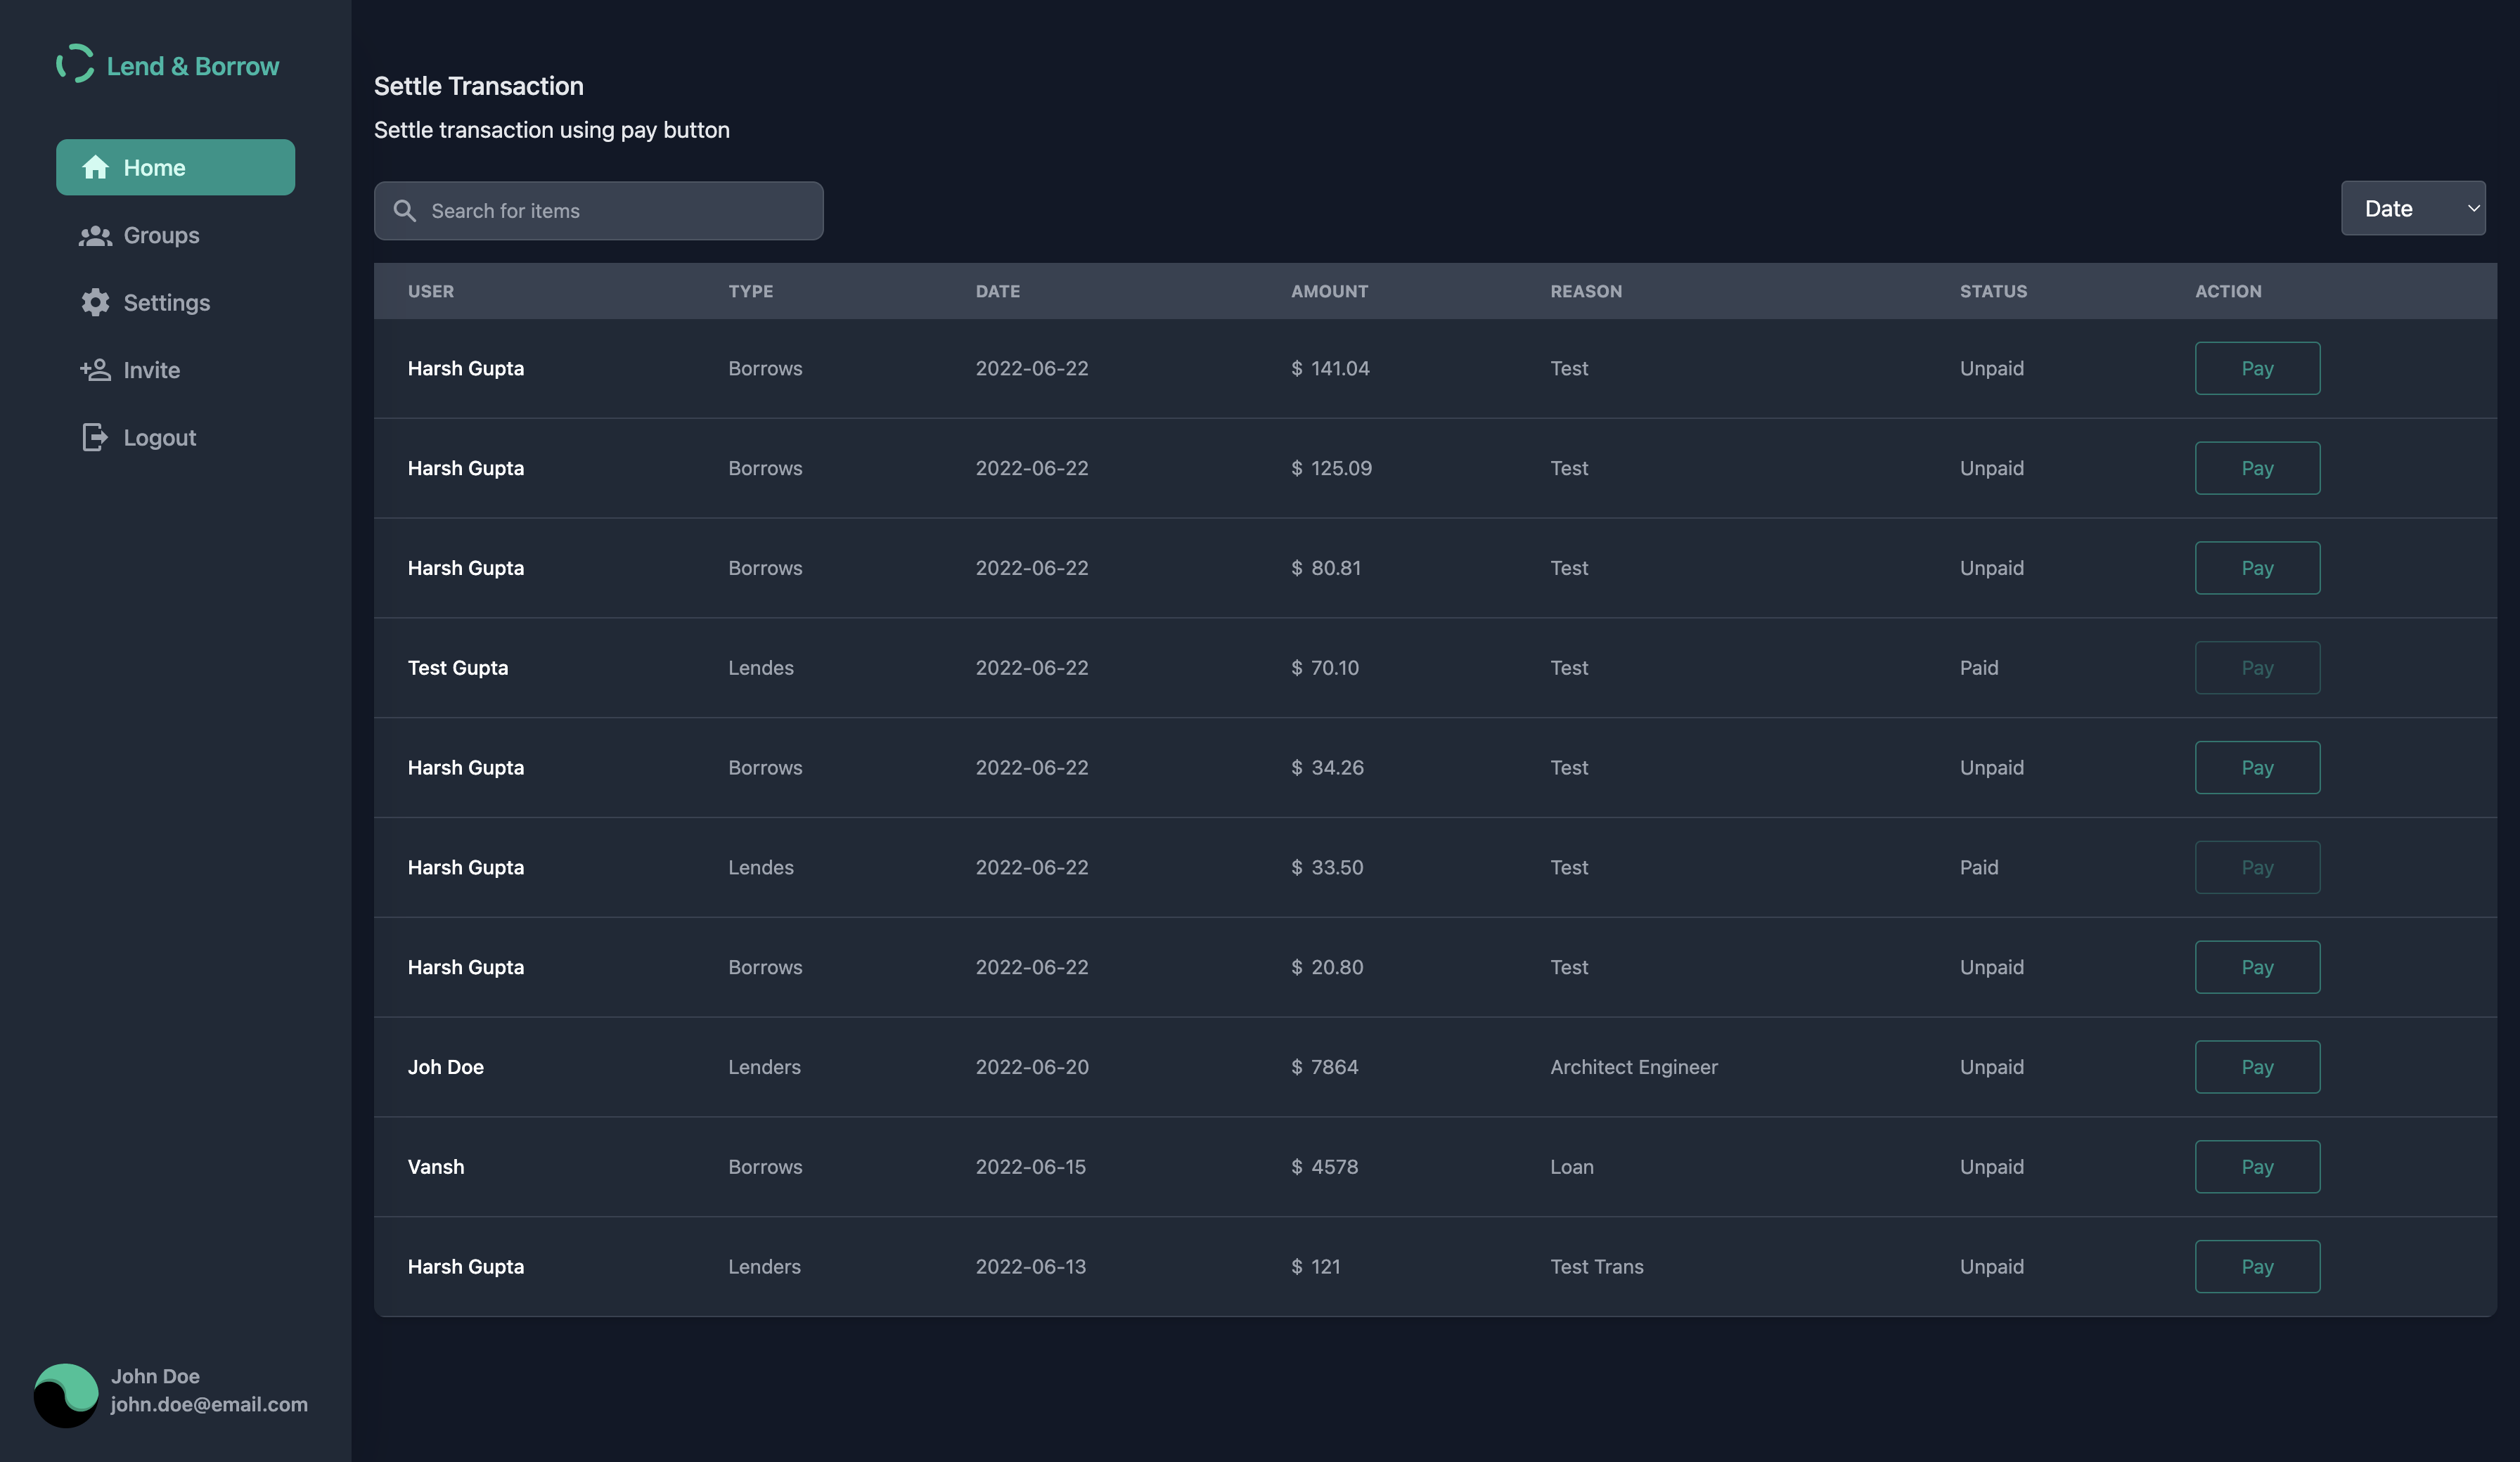2520x1462 pixels.
Task: Focus the Search for items field
Action: click(x=620, y=211)
